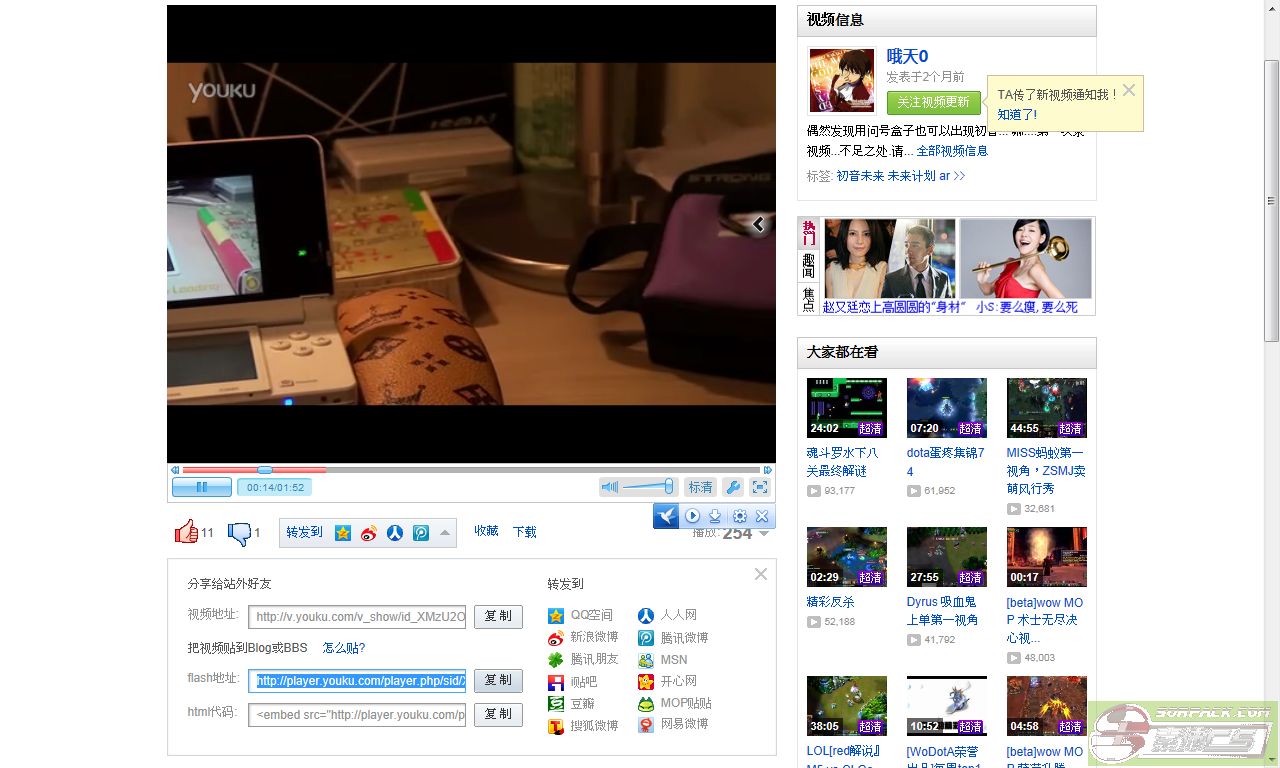Screen dimensions: 1280x768
Task: Open the 标清 video quality selector
Action: tap(700, 487)
